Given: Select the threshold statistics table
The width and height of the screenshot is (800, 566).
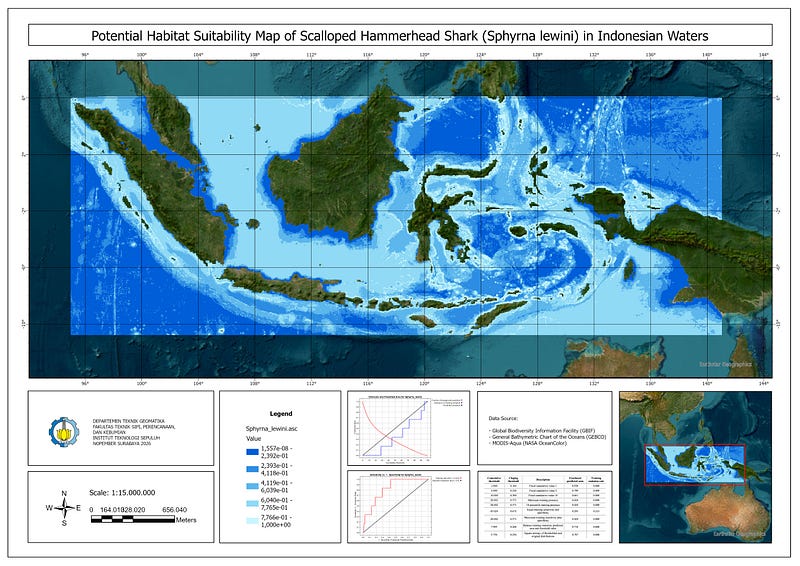Looking at the screenshot, I should pyautogui.click(x=544, y=506).
